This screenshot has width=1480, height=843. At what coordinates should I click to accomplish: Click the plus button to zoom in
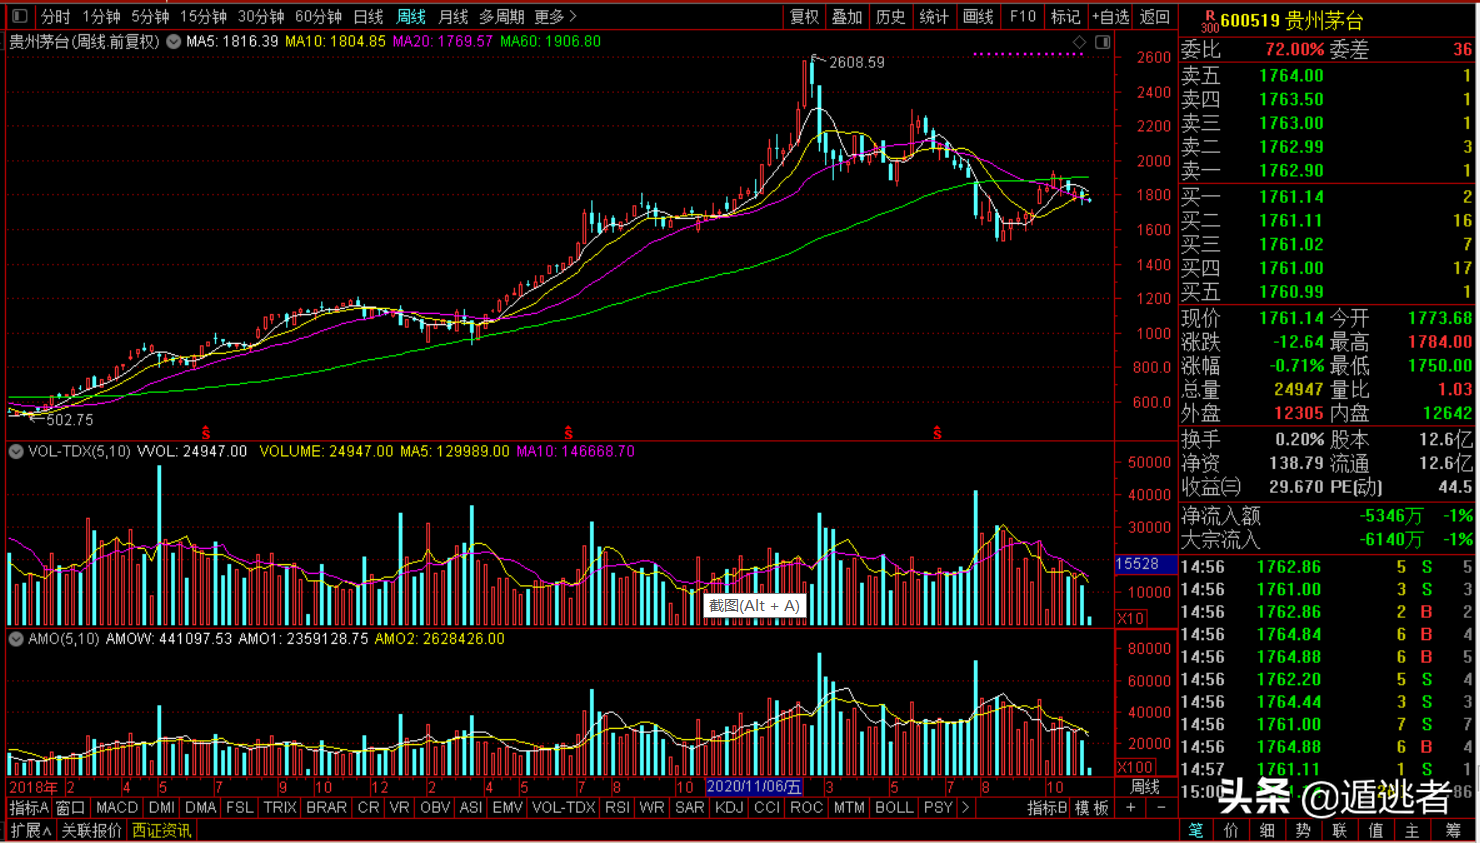(1131, 807)
